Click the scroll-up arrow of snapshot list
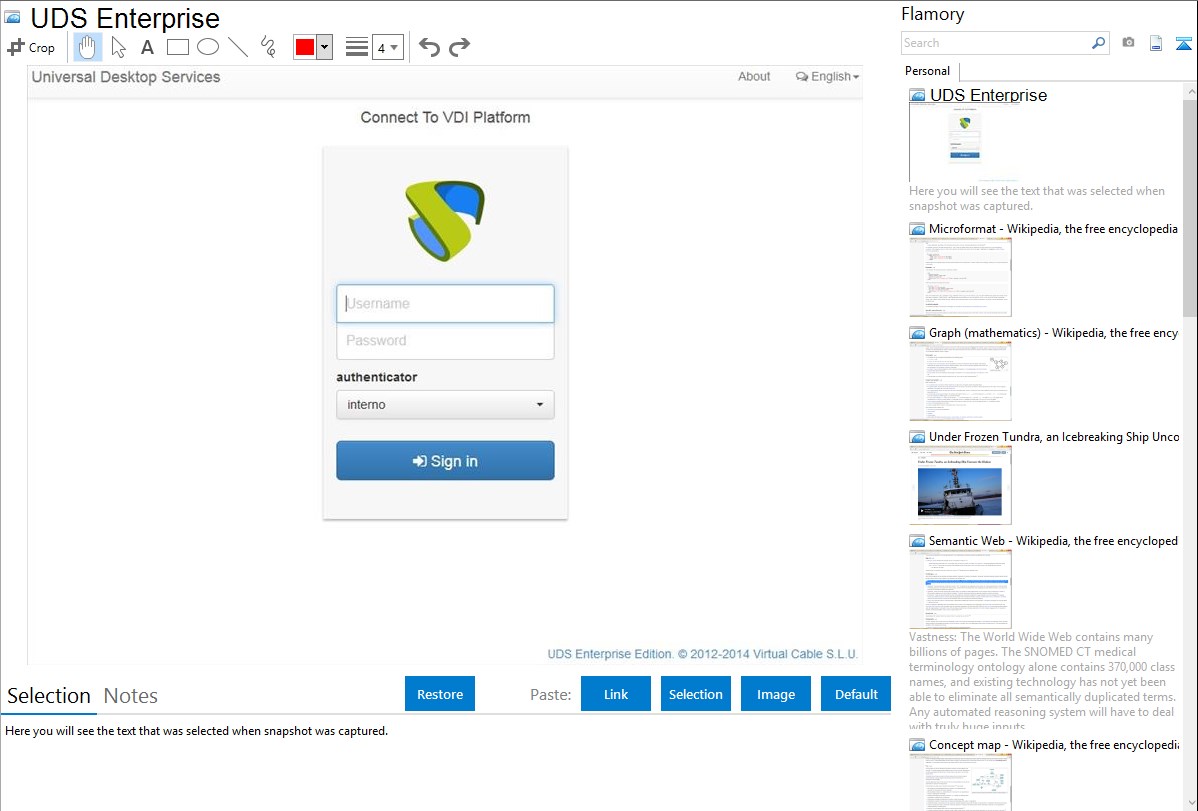The height and width of the screenshot is (811, 1198). (x=1190, y=92)
